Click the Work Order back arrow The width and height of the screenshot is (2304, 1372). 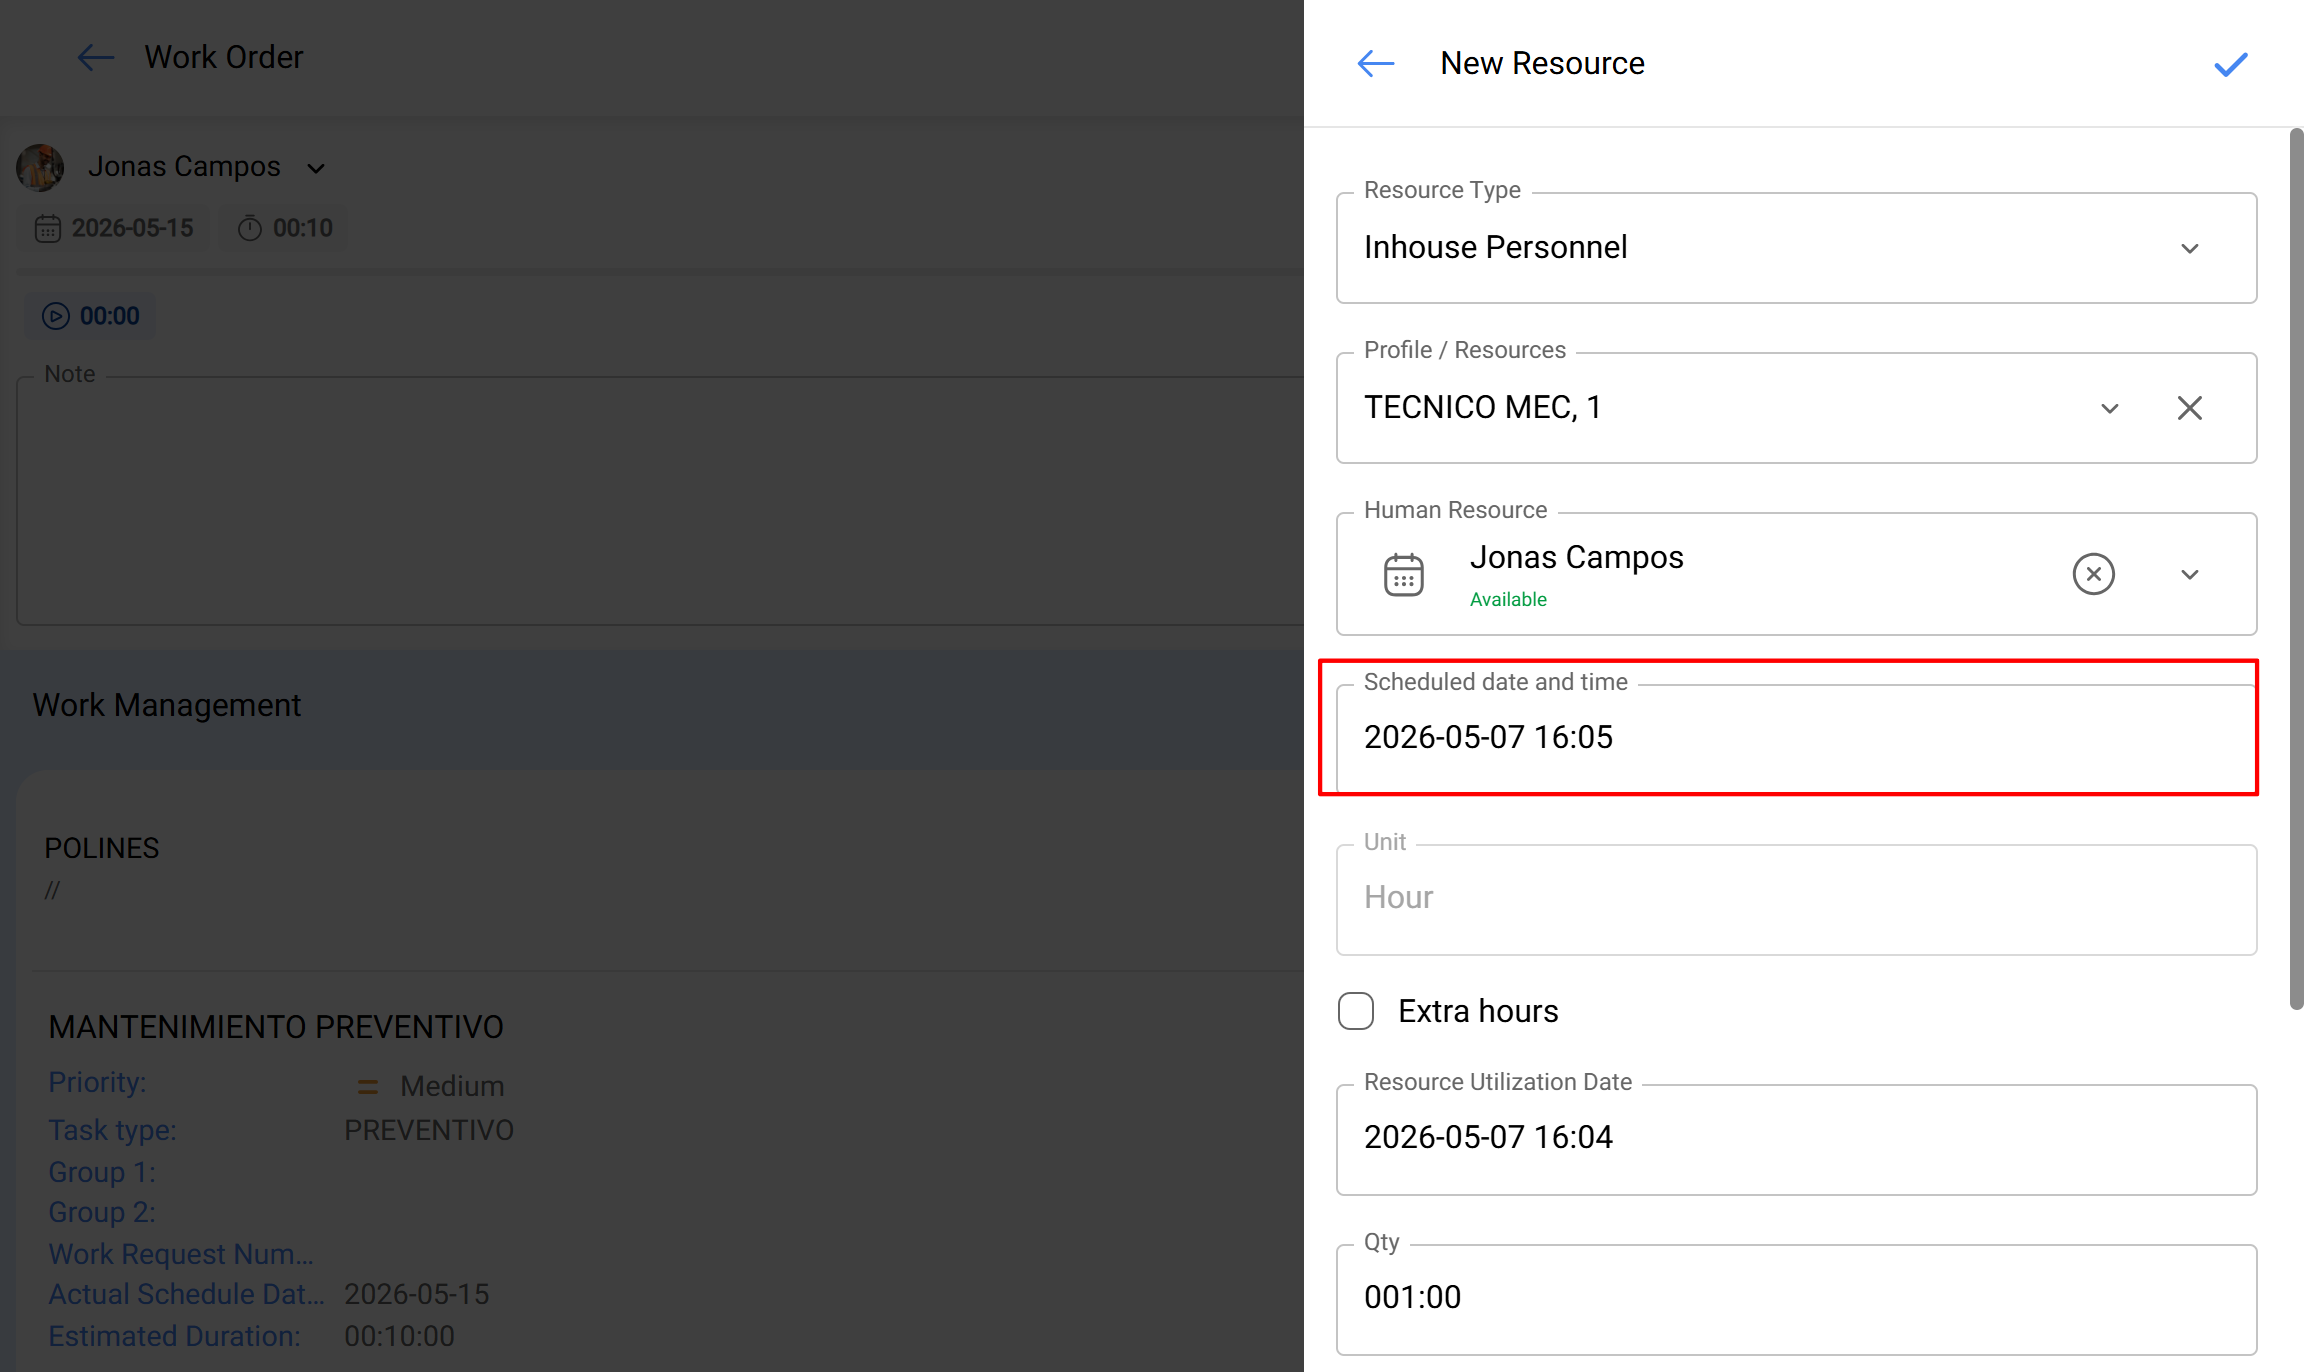(96, 57)
